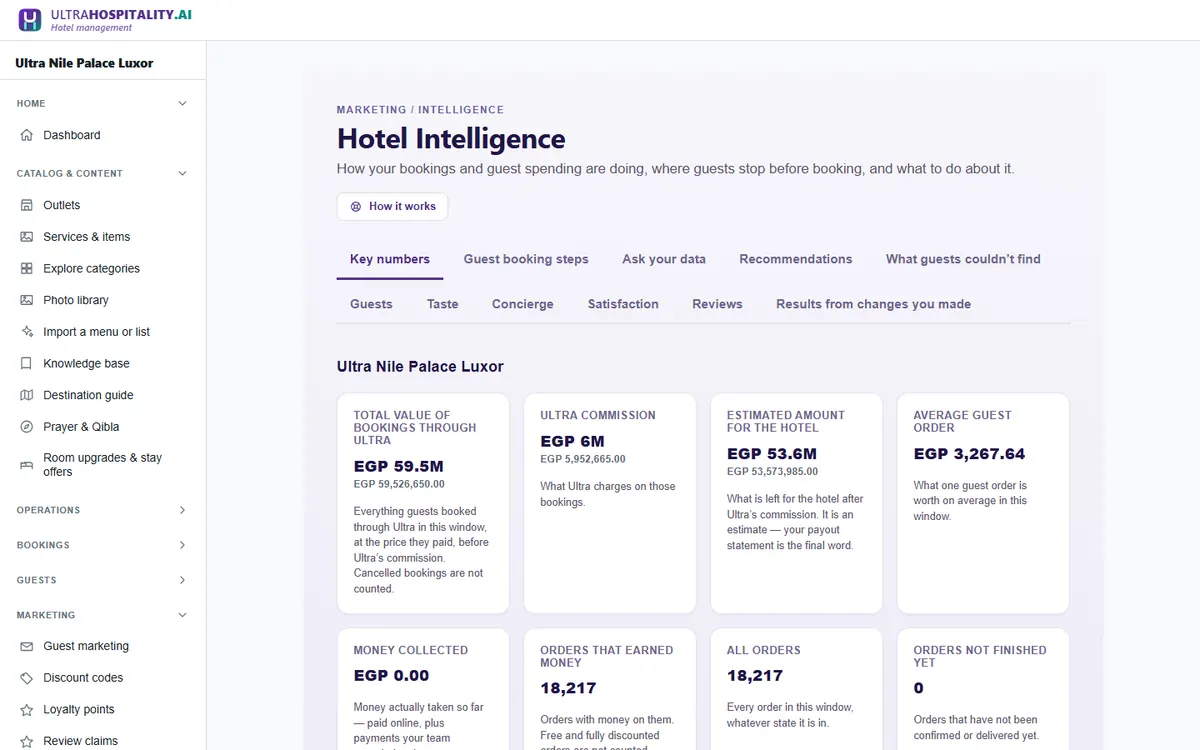Click the Loyalty points star icon
The height and width of the screenshot is (750, 1200).
[x=27, y=710]
